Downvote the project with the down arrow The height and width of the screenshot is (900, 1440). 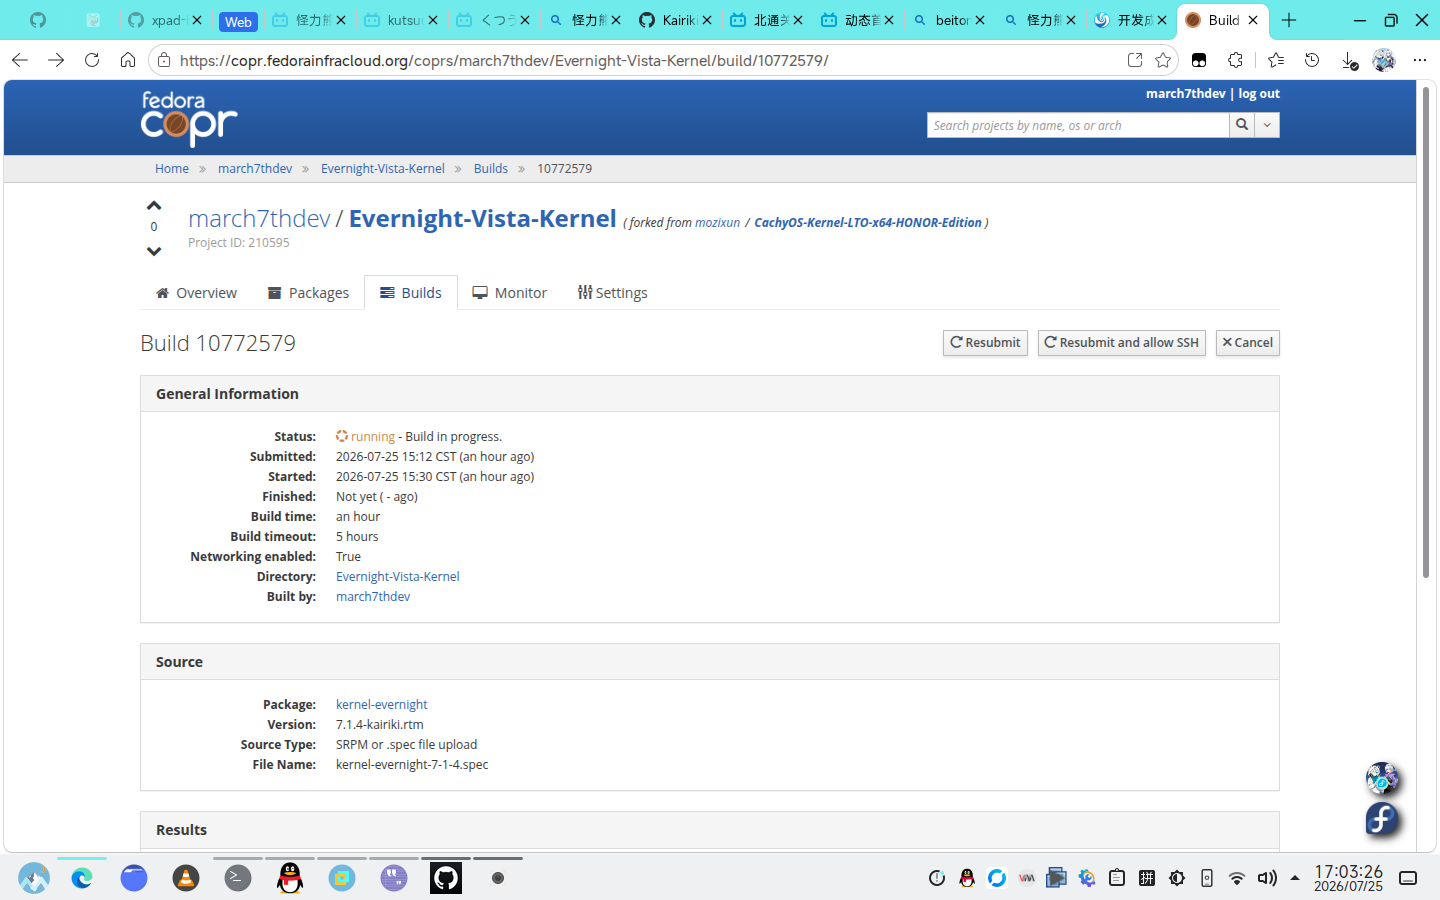154,251
